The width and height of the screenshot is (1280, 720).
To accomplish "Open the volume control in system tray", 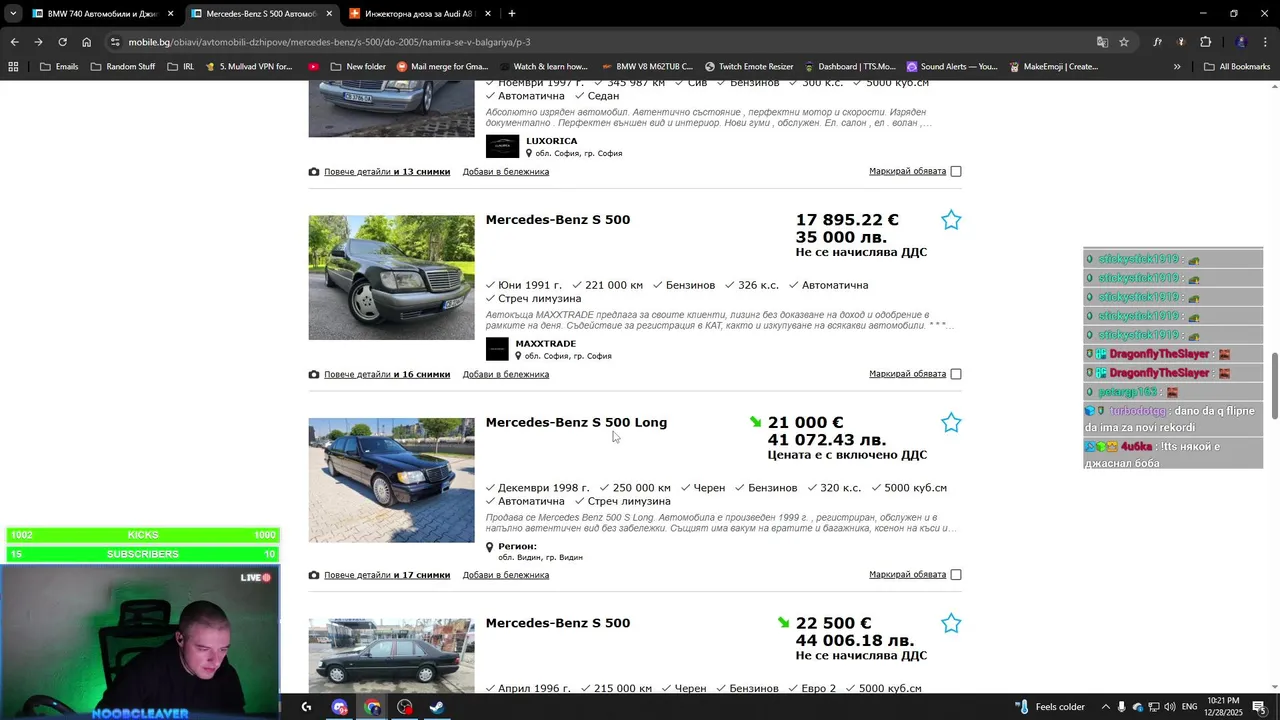I will (1172, 707).
